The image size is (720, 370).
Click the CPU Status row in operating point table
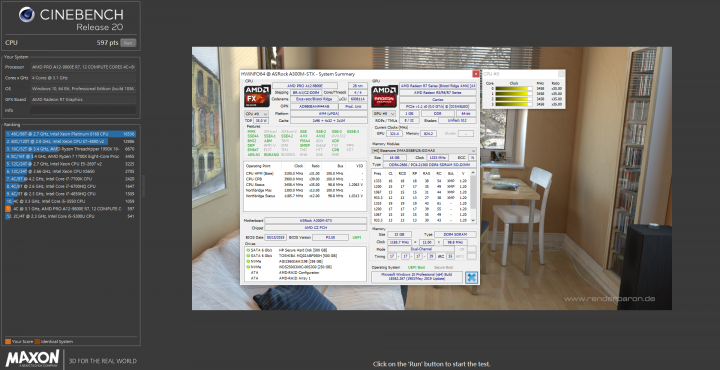(x=305, y=184)
